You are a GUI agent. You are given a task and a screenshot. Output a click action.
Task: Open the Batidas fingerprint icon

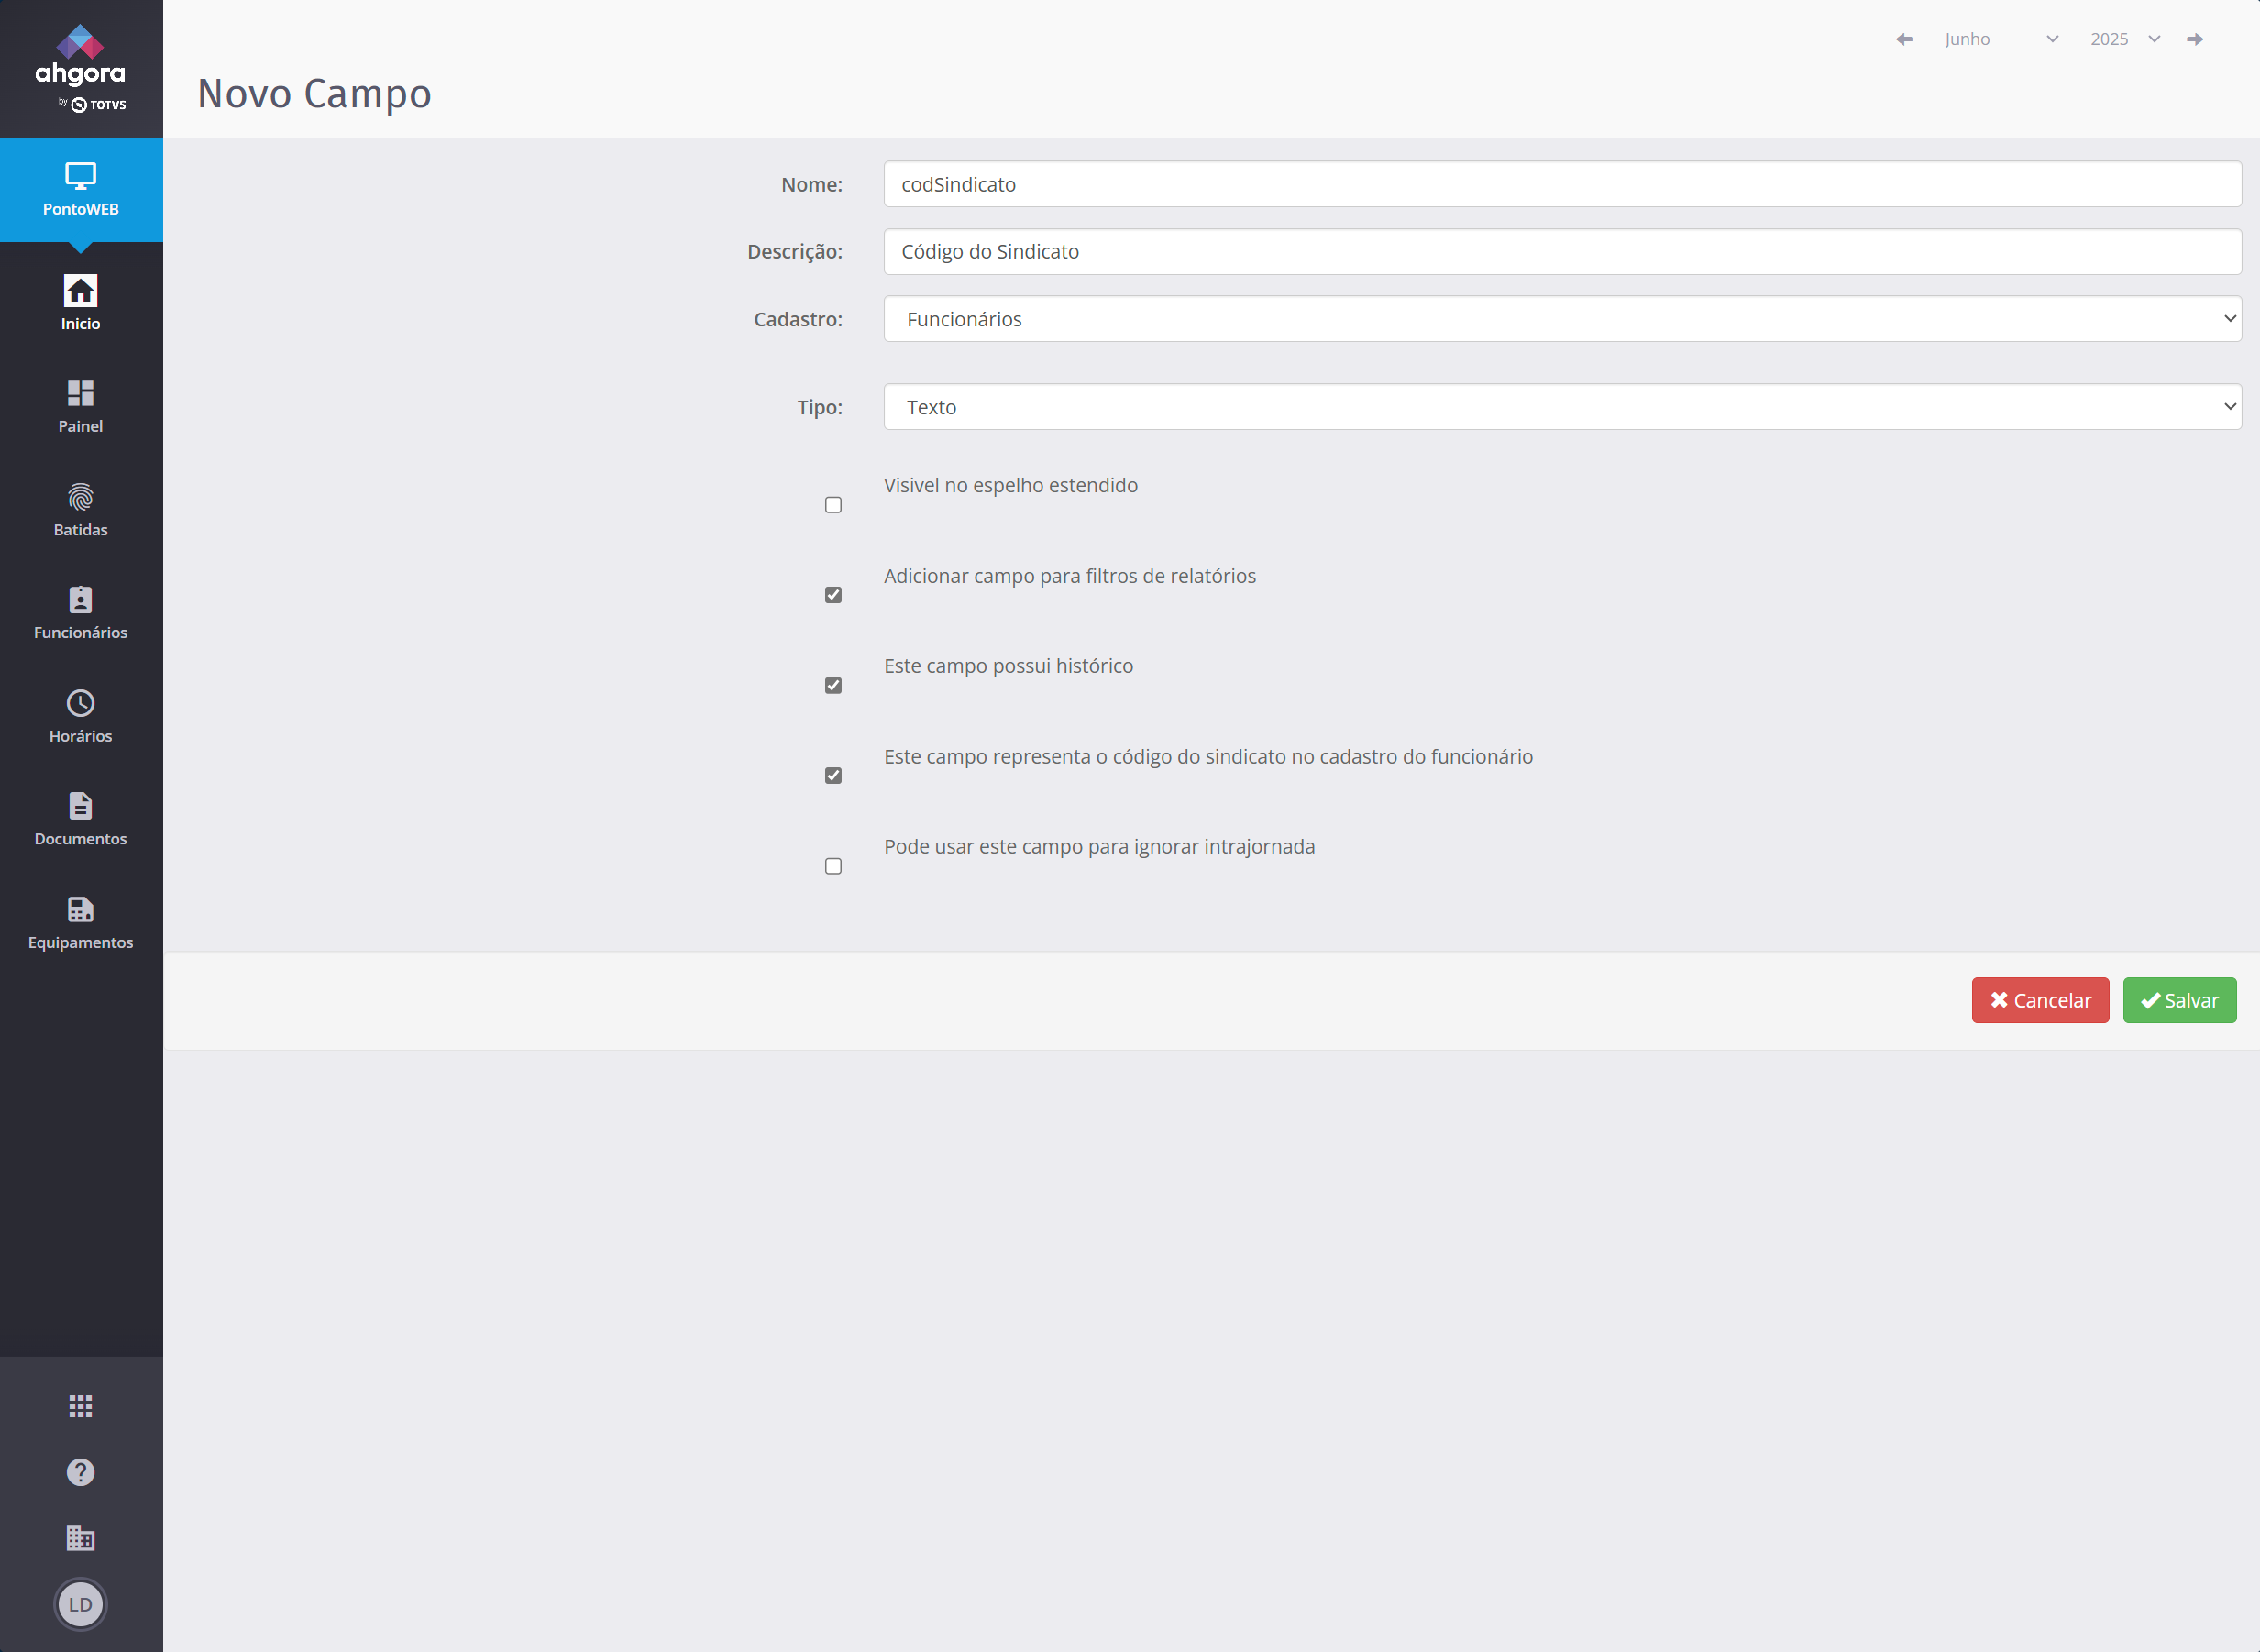[x=80, y=498]
